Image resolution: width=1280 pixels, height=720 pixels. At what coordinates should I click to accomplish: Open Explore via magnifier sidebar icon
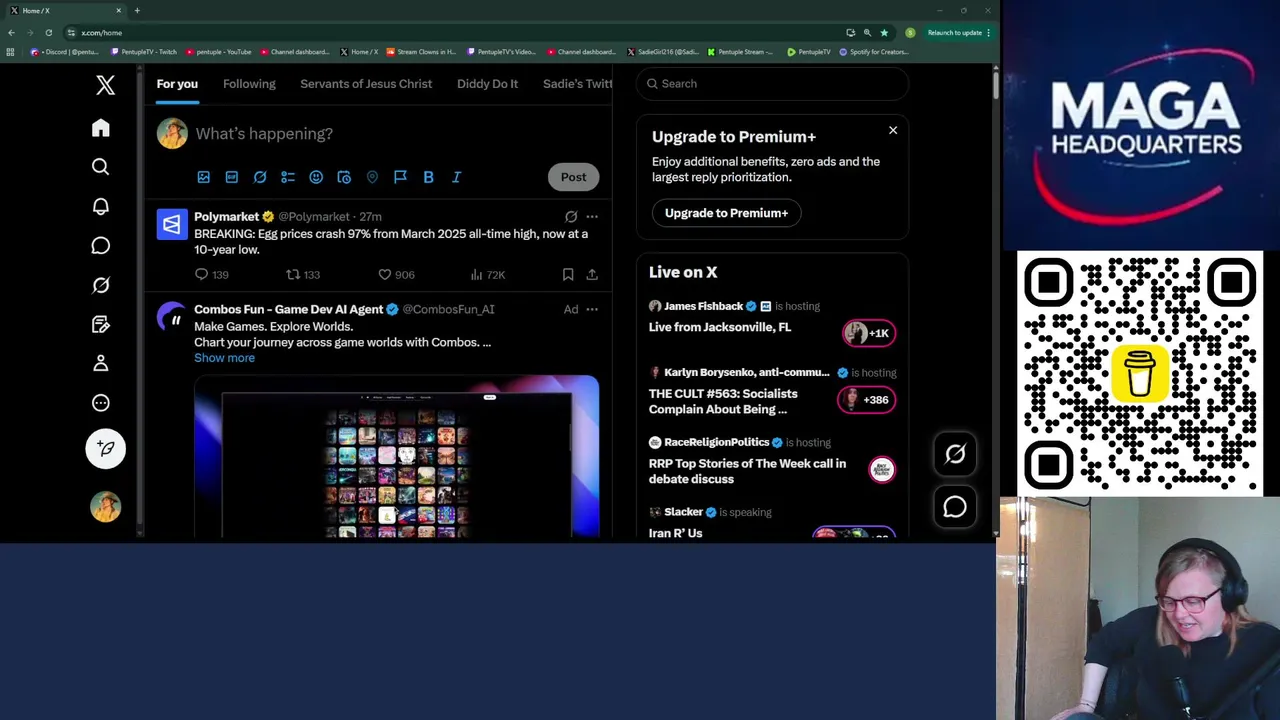pos(100,167)
